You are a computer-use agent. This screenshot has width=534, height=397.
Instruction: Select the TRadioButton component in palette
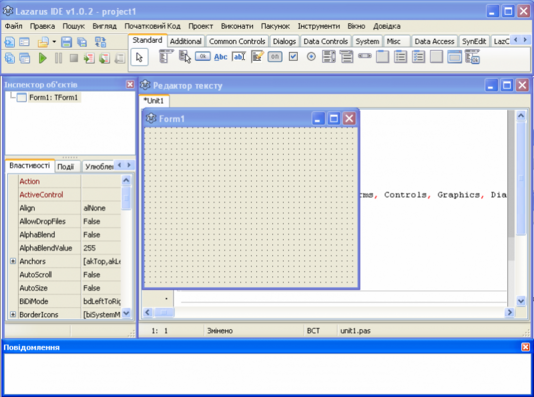311,57
